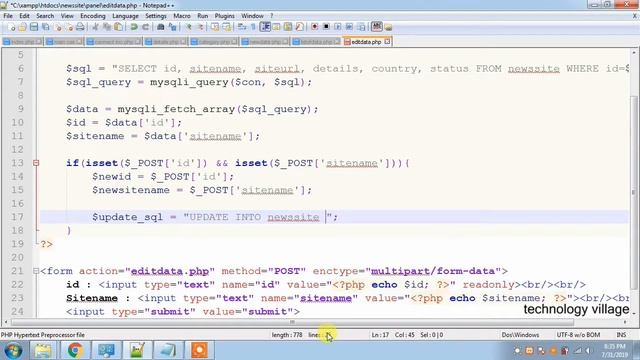Close the editdata.php tab

tap(387, 42)
